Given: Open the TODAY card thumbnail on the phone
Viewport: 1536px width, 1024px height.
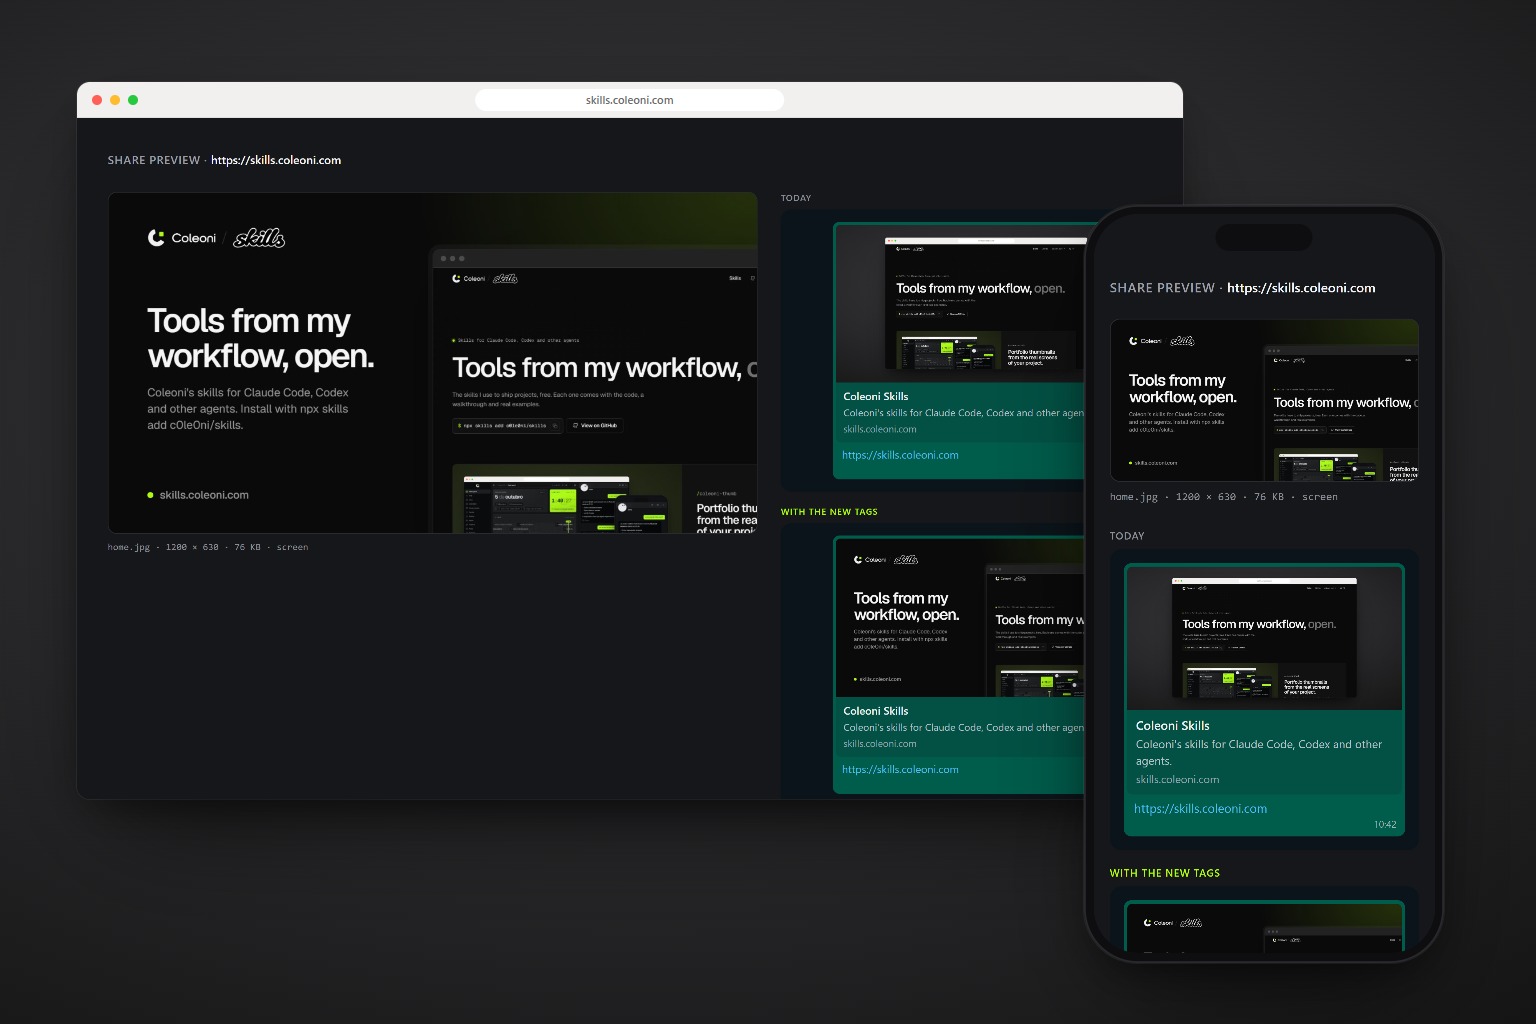Looking at the screenshot, I should click(1264, 638).
